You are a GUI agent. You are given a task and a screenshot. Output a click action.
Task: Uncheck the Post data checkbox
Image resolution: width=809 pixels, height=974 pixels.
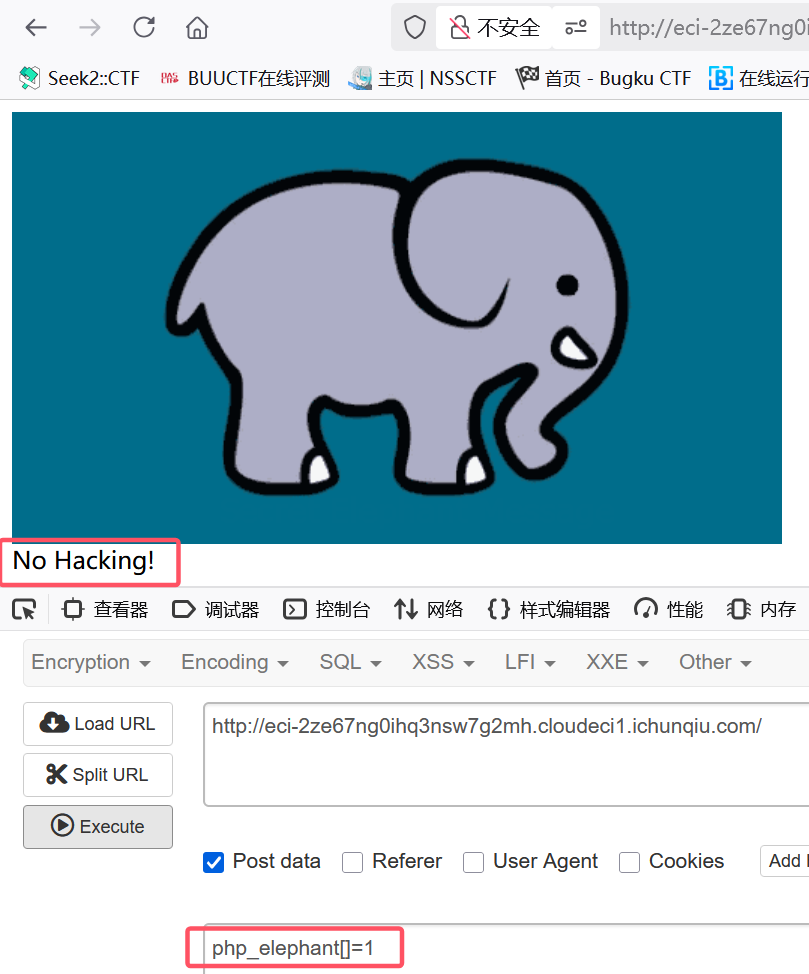pyautogui.click(x=213, y=862)
